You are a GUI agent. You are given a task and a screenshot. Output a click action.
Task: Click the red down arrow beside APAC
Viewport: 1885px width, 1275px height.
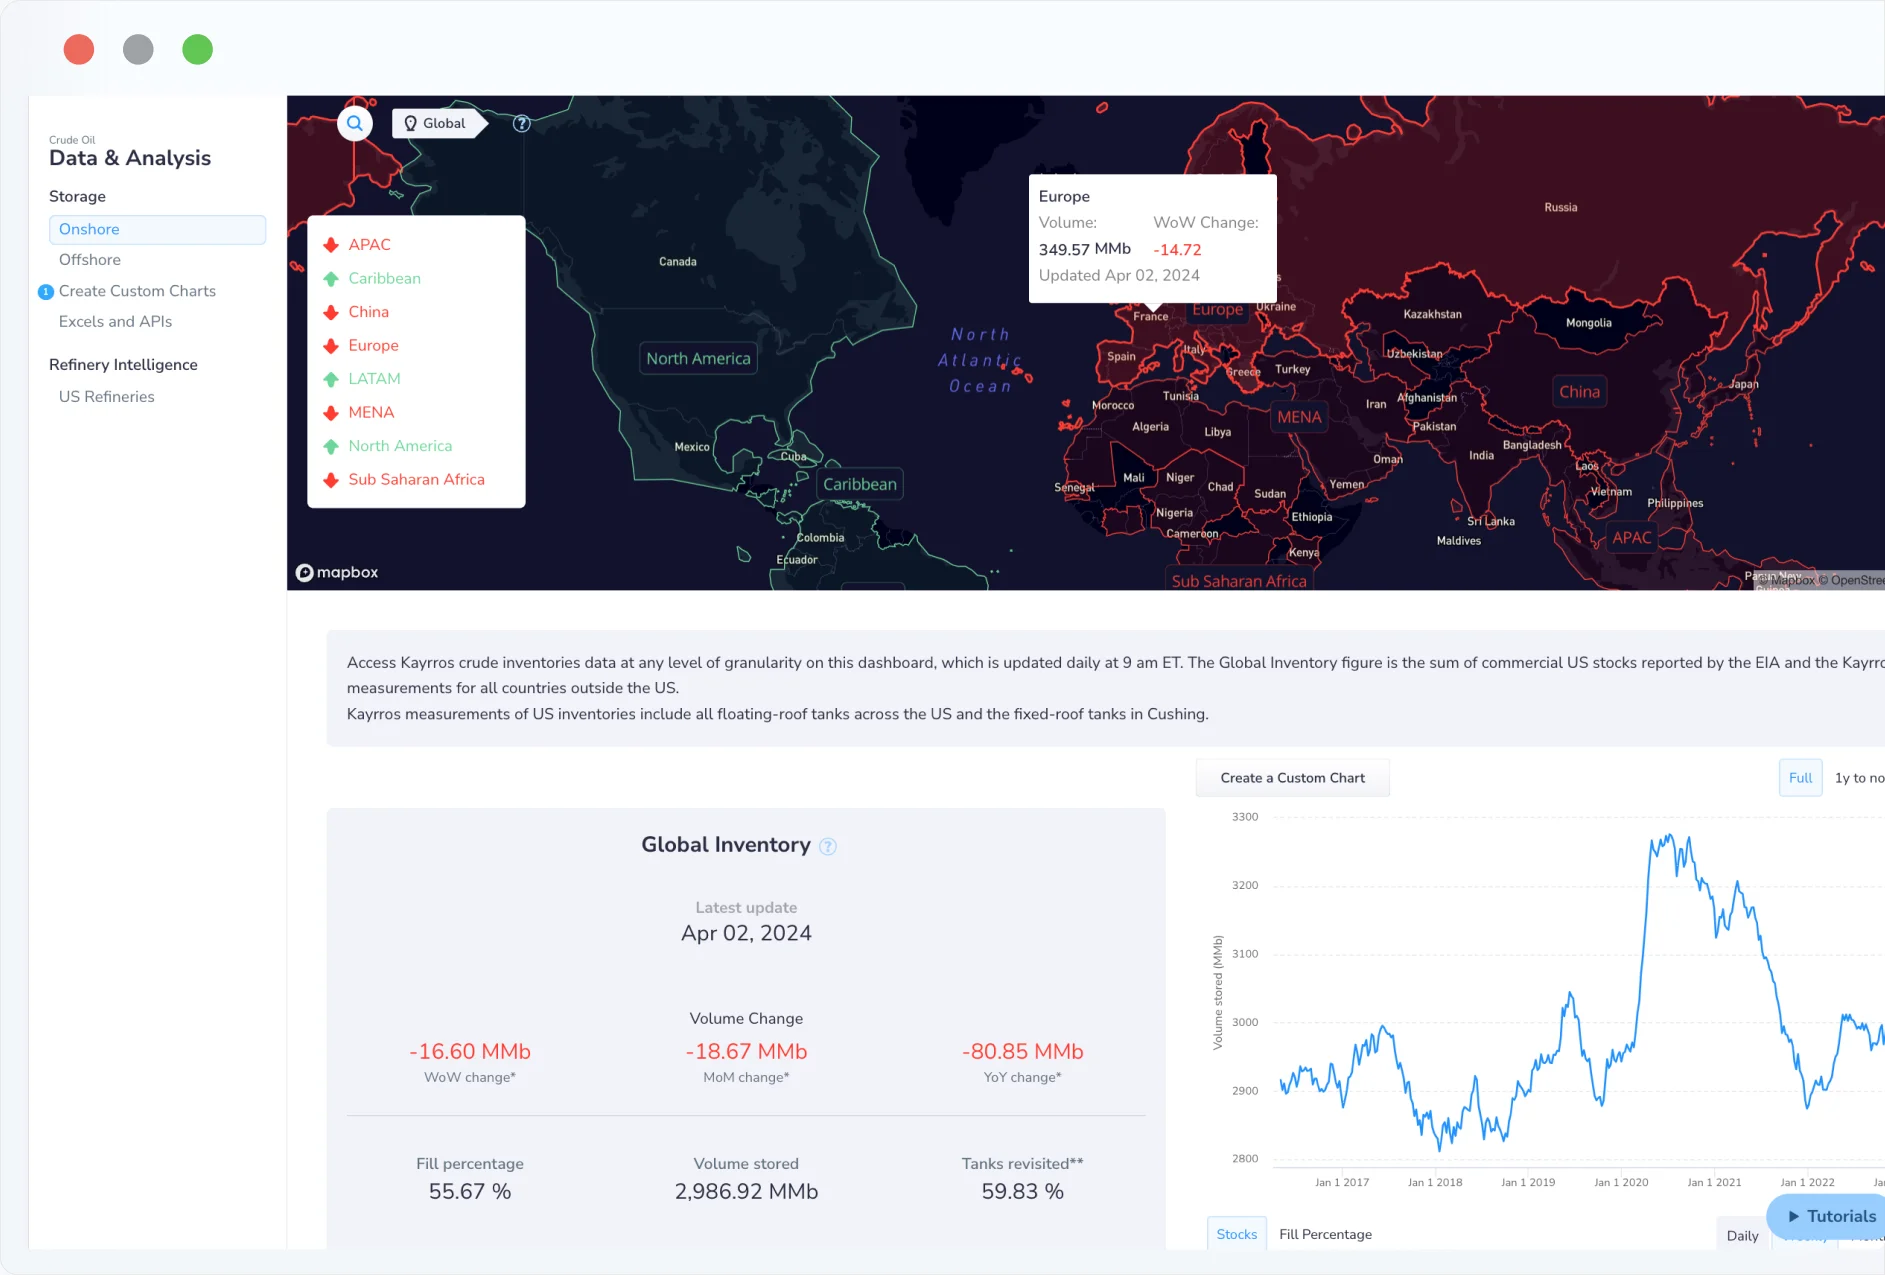point(331,245)
